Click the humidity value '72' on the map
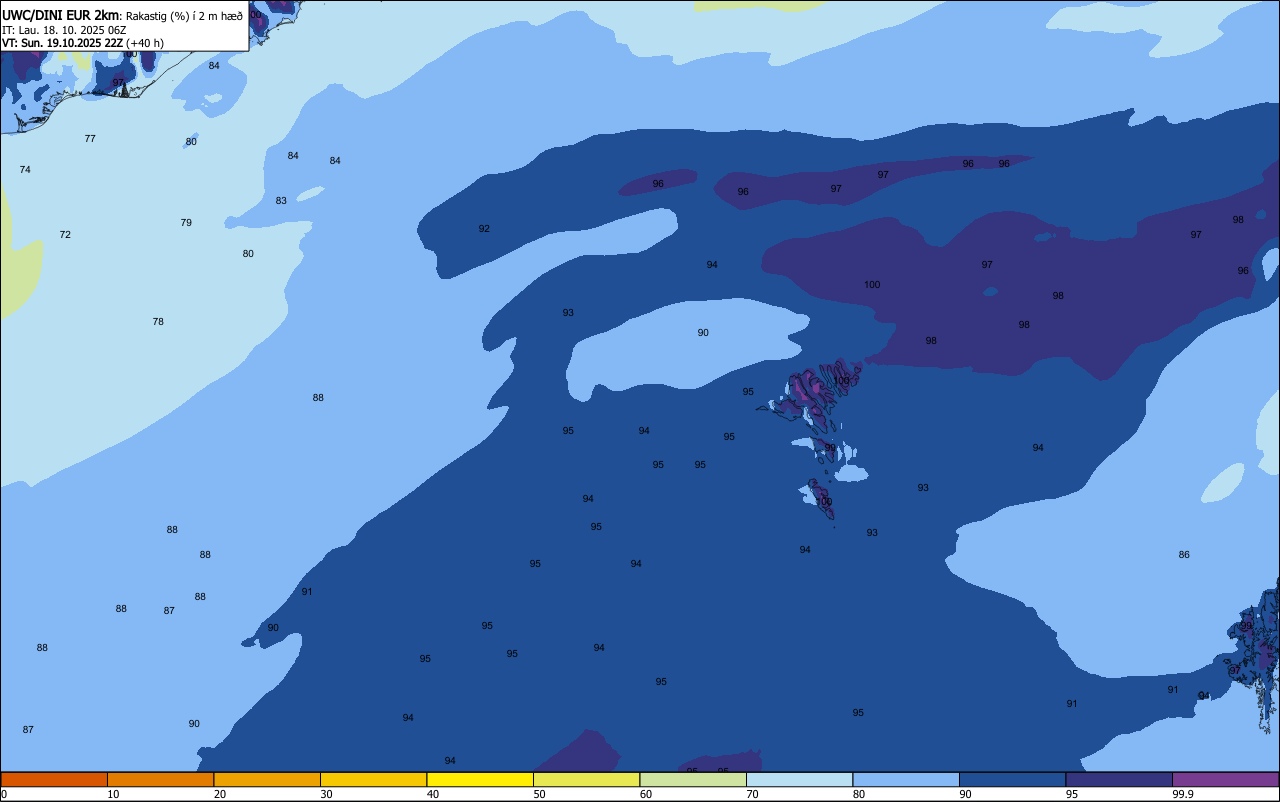The width and height of the screenshot is (1280, 802). (x=65, y=235)
